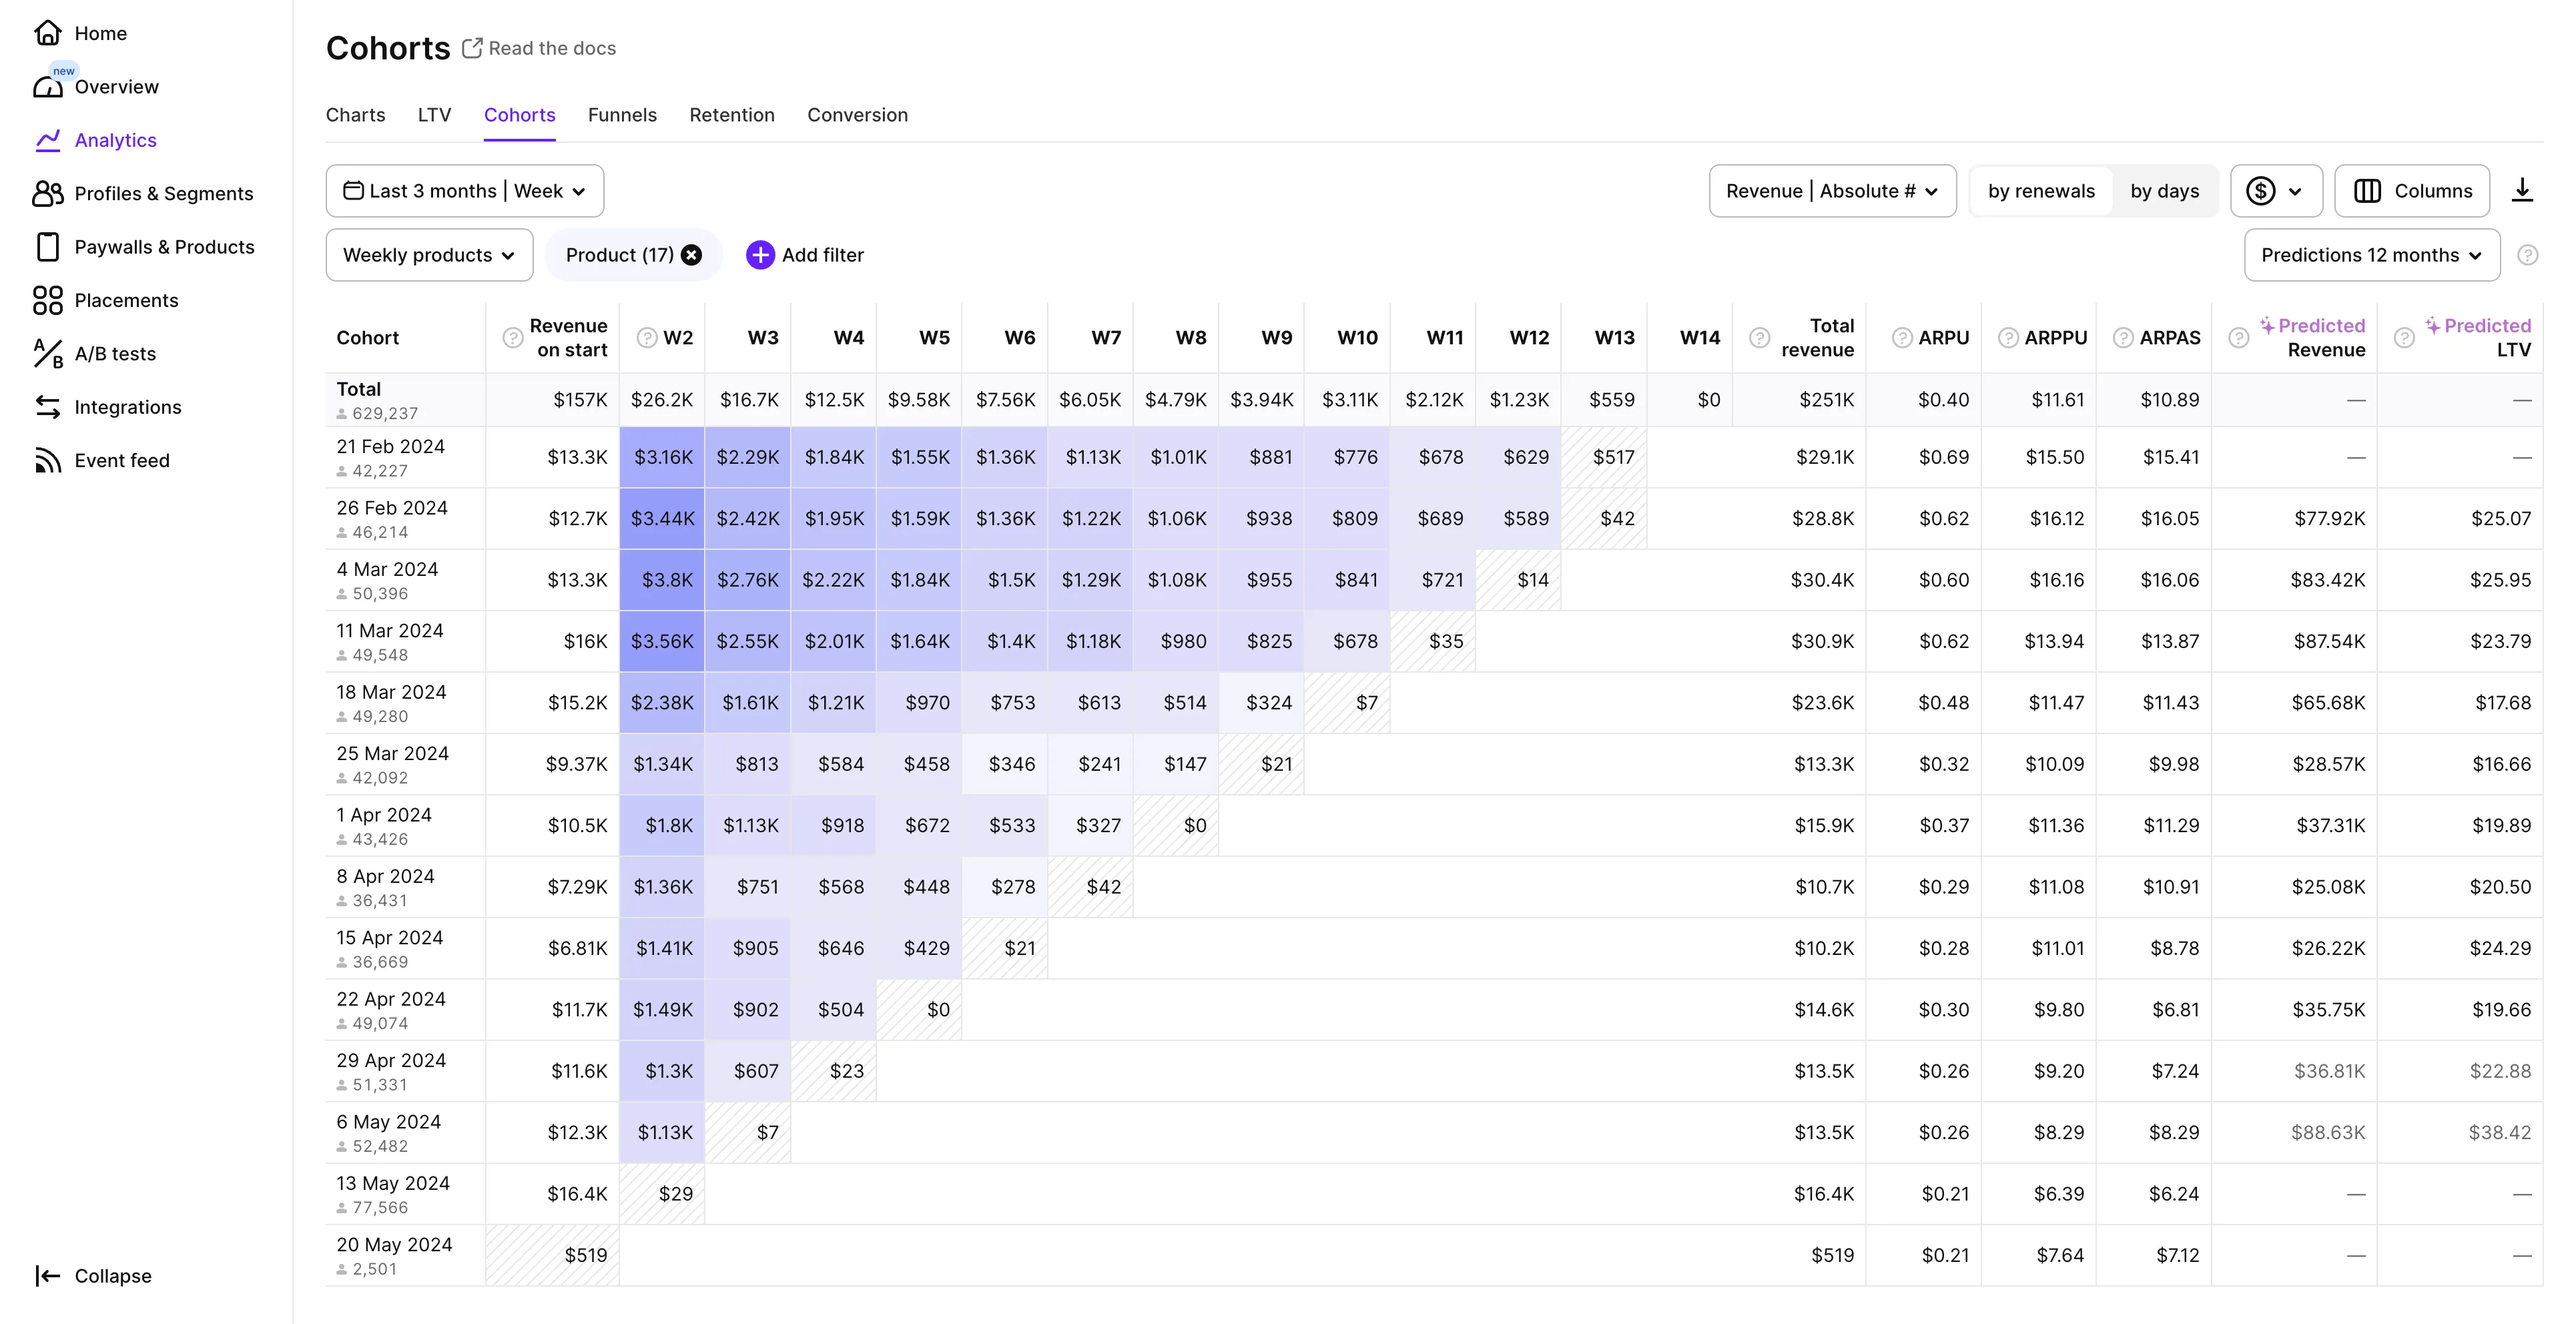Switch view to by days
Viewport: 2576px width, 1324px height.
click(x=2163, y=191)
